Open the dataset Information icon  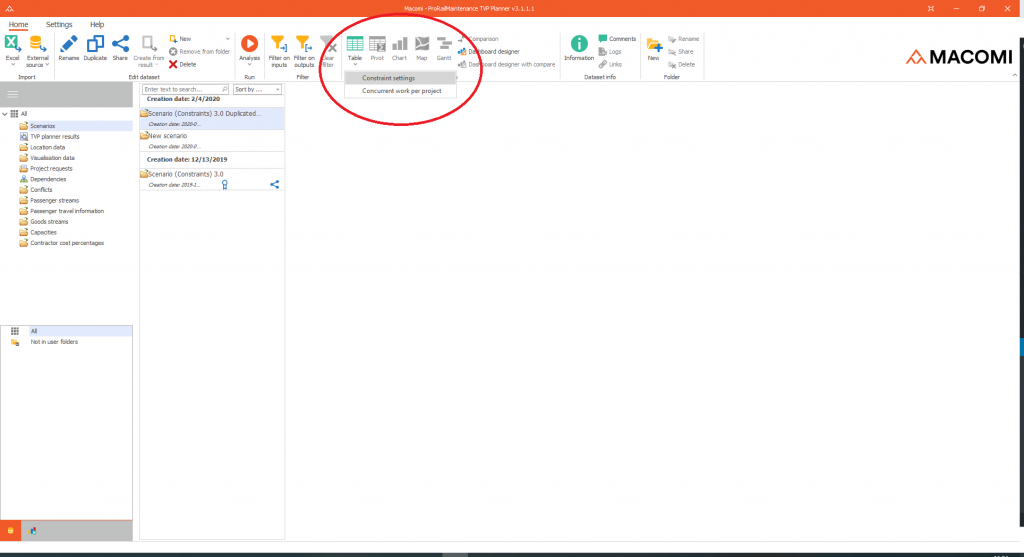coord(578,44)
